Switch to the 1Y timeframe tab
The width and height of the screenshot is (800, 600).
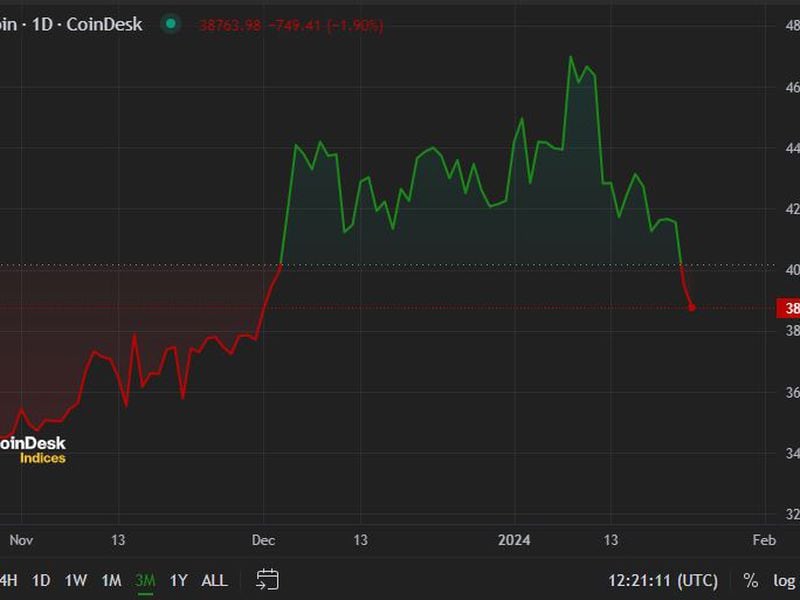tap(178, 579)
